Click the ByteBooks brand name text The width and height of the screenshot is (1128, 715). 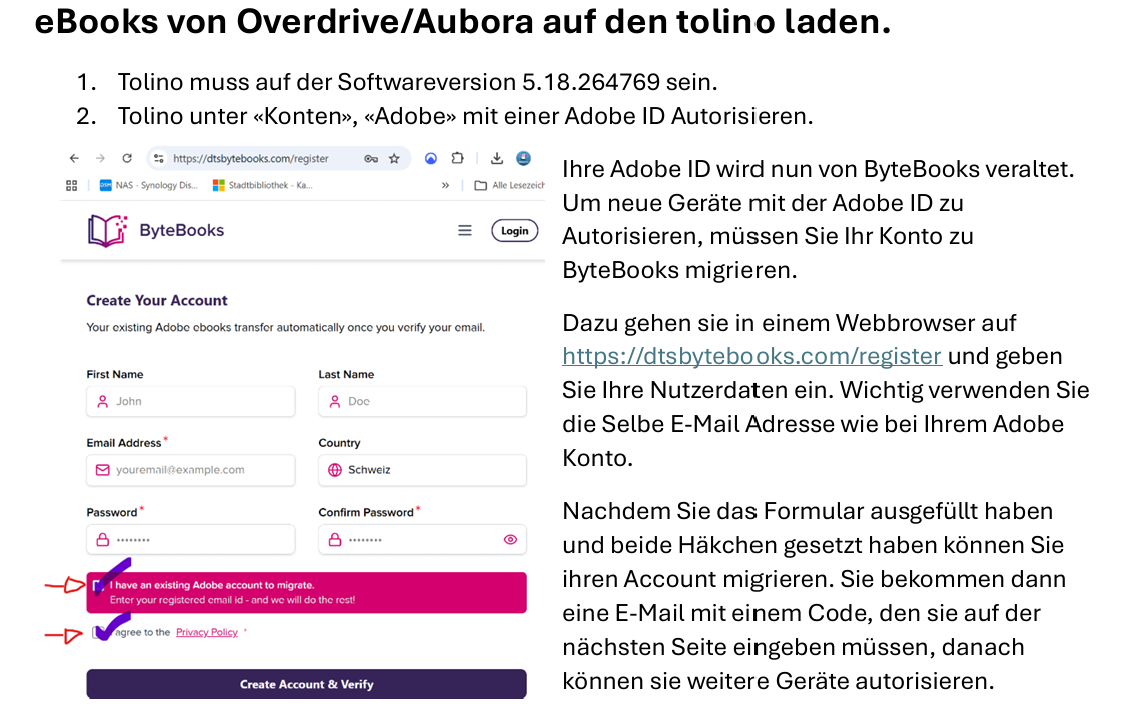(181, 230)
